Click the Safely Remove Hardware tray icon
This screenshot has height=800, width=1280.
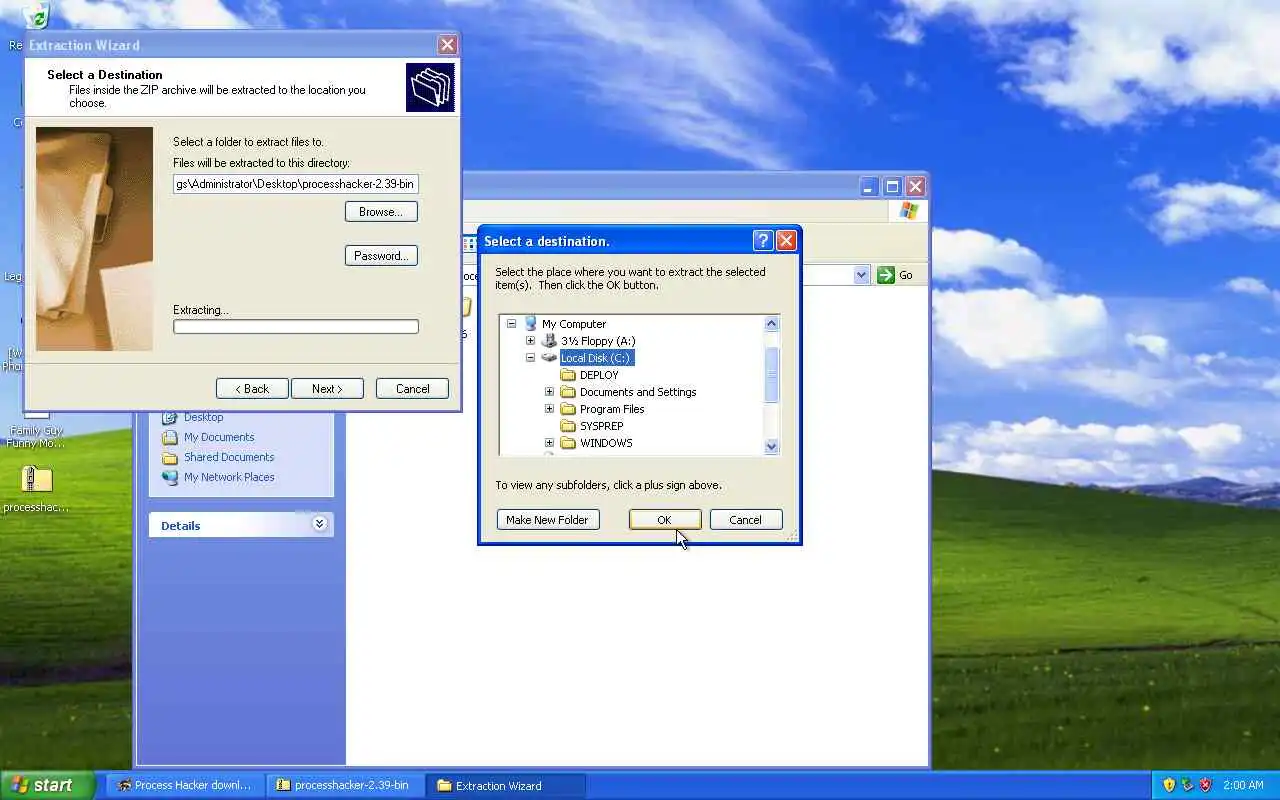[x=1187, y=785]
